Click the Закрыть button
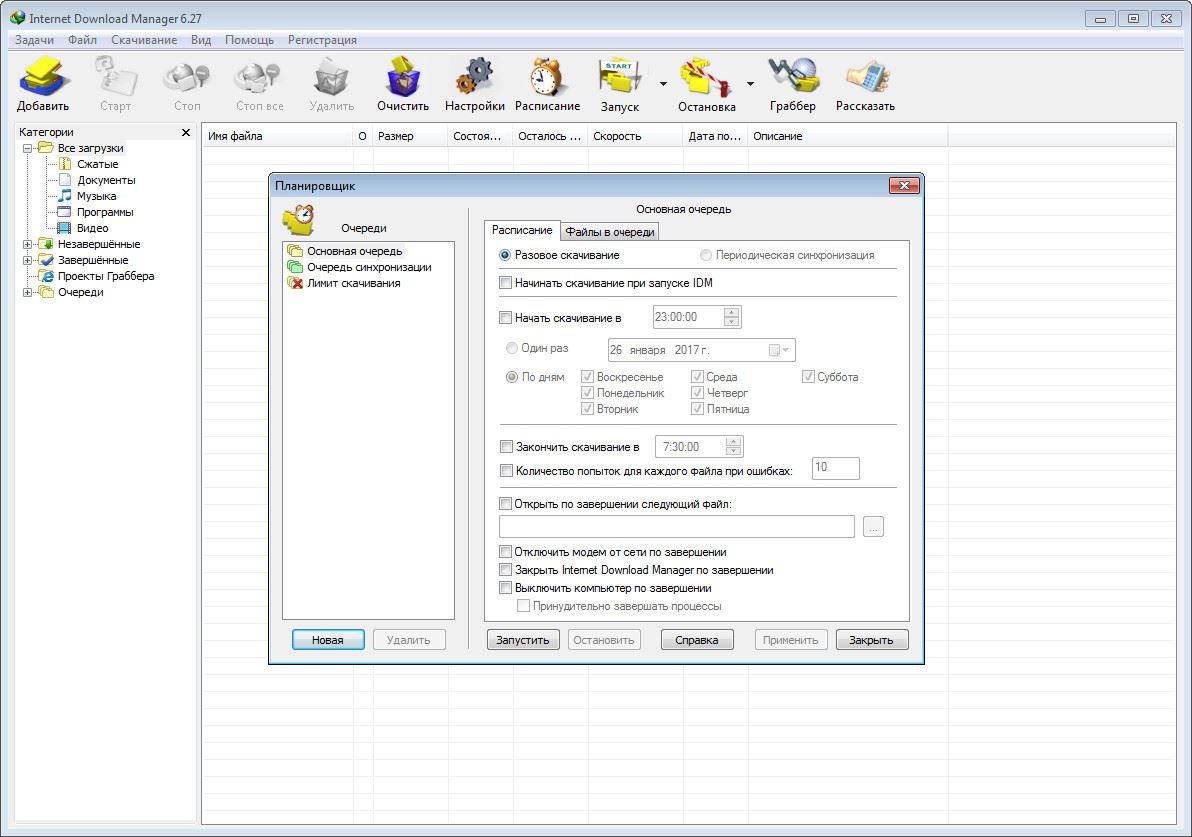Viewport: 1192px width, 837px height. [x=871, y=640]
